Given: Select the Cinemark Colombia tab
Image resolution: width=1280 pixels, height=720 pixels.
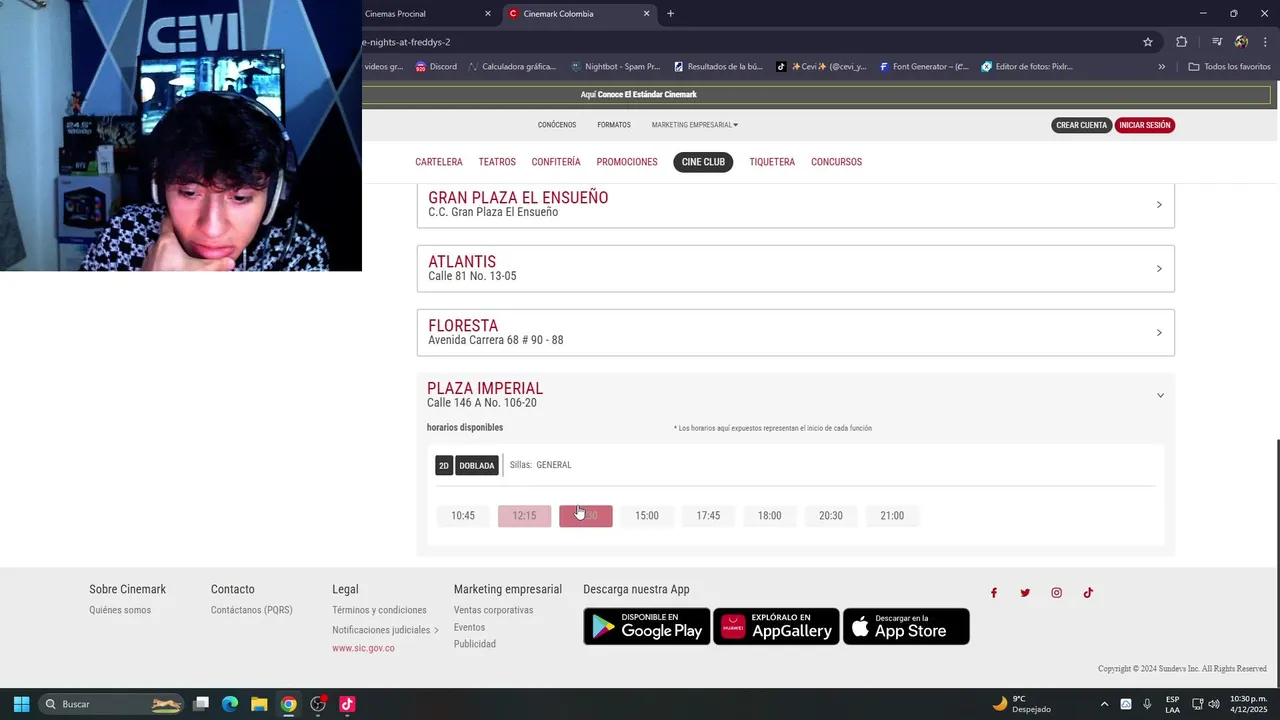Looking at the screenshot, I should [580, 14].
